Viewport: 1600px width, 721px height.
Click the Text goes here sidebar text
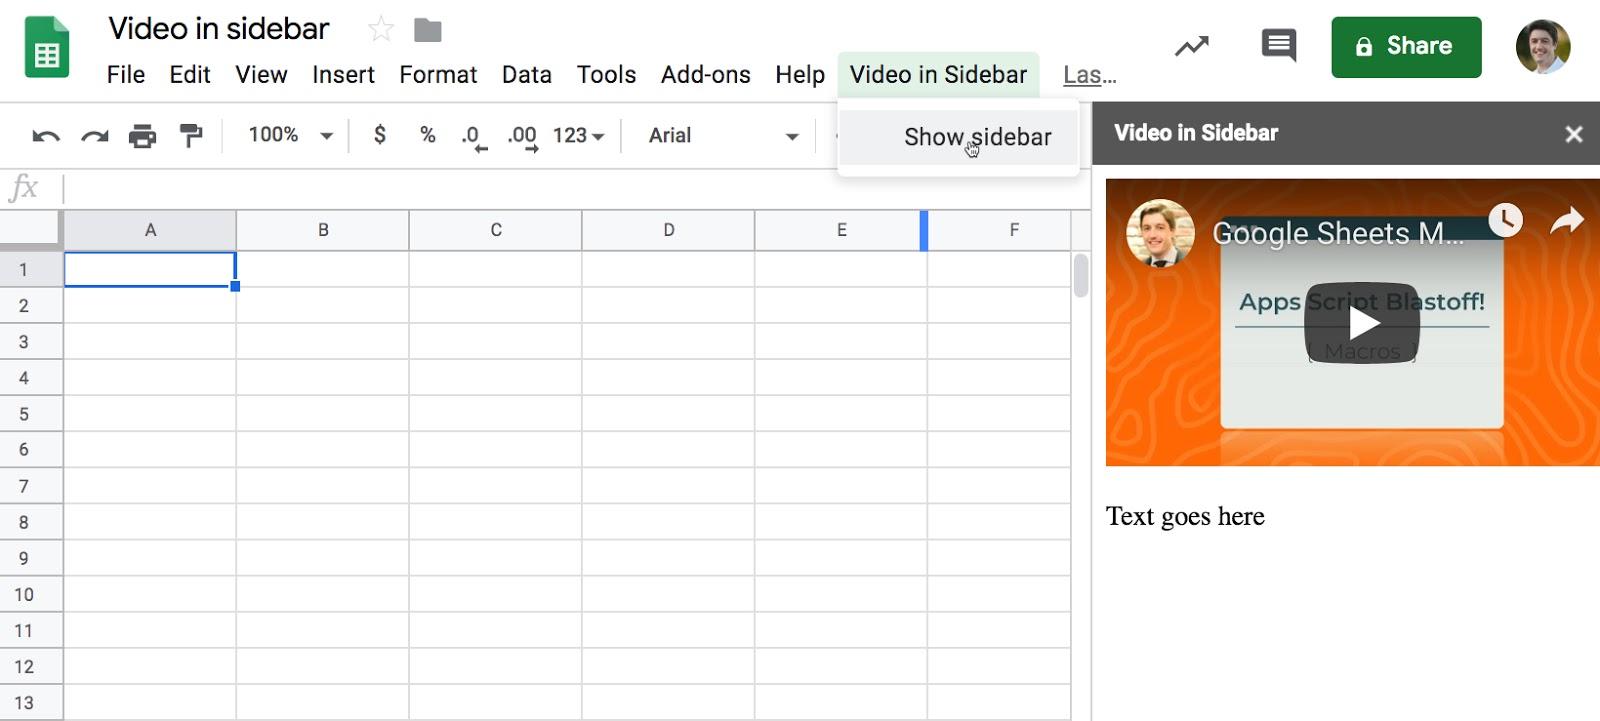(1185, 516)
